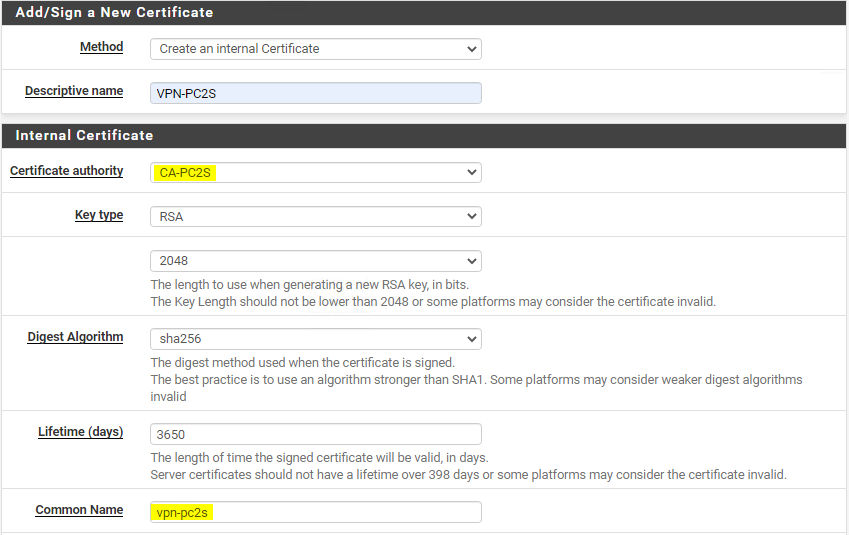The image size is (849, 535).
Task: Open the Method dropdown
Action: click(x=316, y=49)
